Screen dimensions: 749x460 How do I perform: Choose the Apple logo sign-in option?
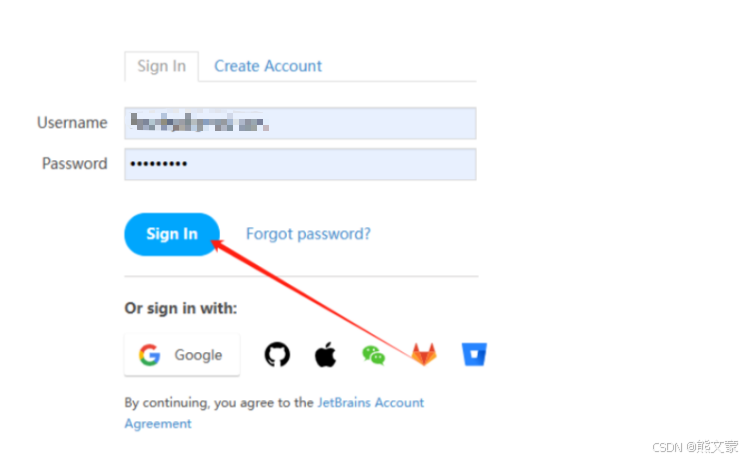click(325, 354)
